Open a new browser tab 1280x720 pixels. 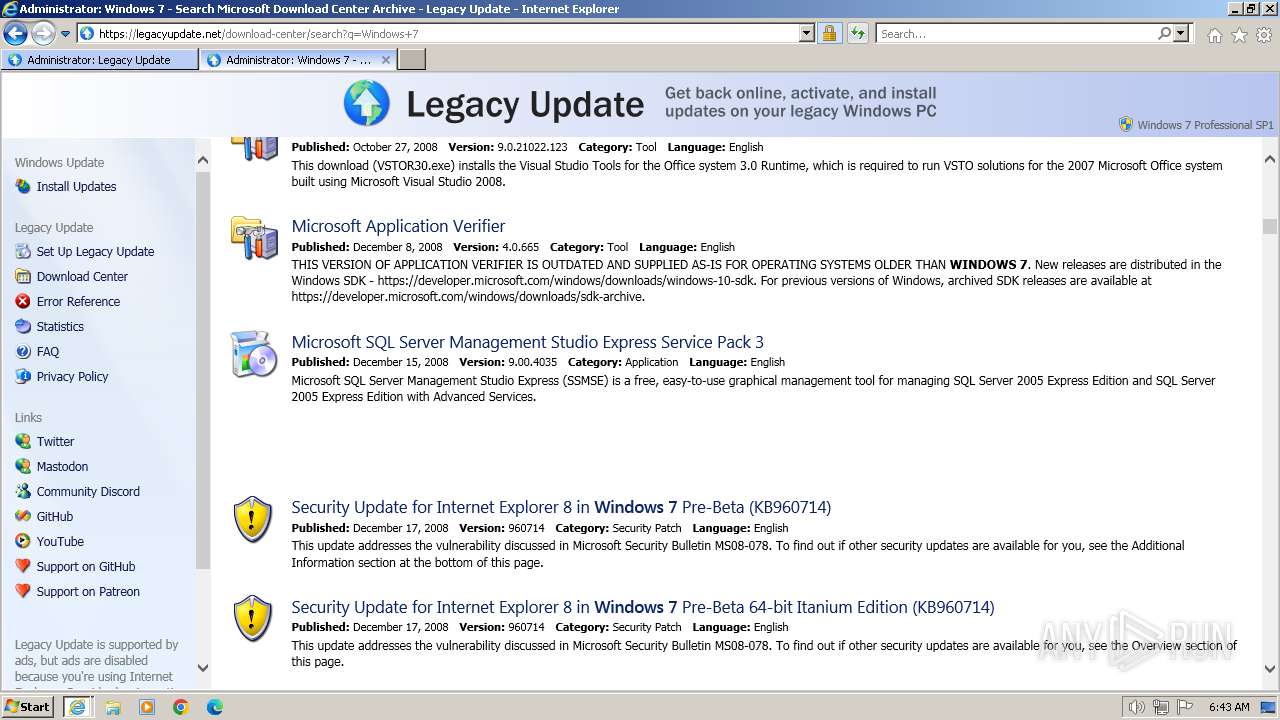412,60
